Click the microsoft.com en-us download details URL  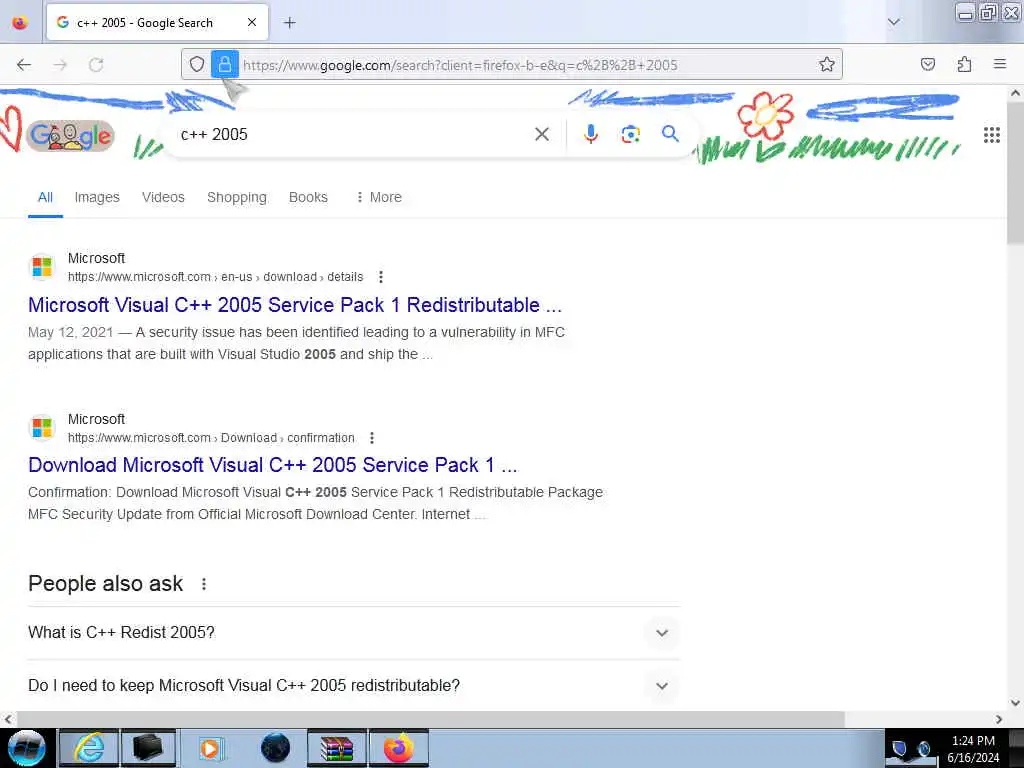[x=215, y=277]
